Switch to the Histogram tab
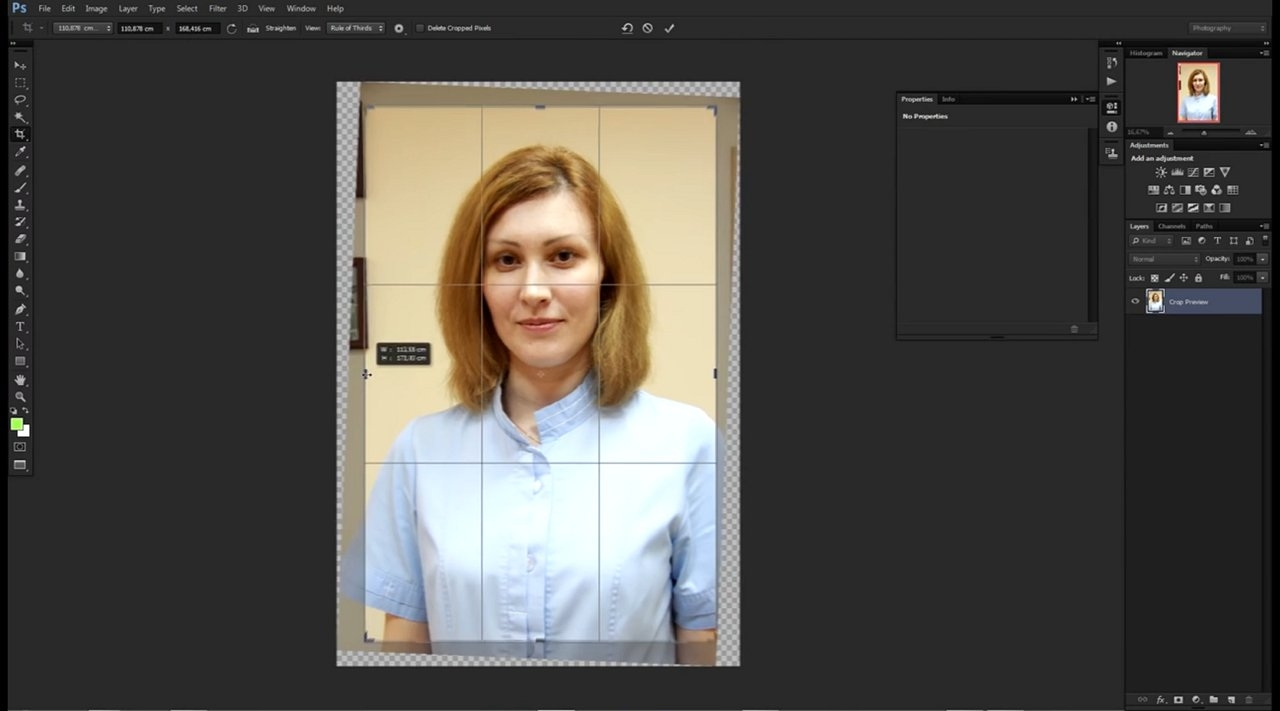Image resolution: width=1280 pixels, height=711 pixels. point(1146,53)
